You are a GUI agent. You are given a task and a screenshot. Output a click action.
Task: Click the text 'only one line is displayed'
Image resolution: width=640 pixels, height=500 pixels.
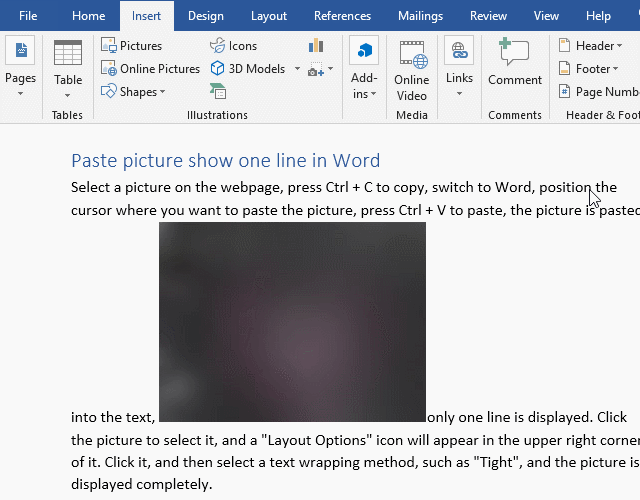pyautogui.click(x=508, y=417)
